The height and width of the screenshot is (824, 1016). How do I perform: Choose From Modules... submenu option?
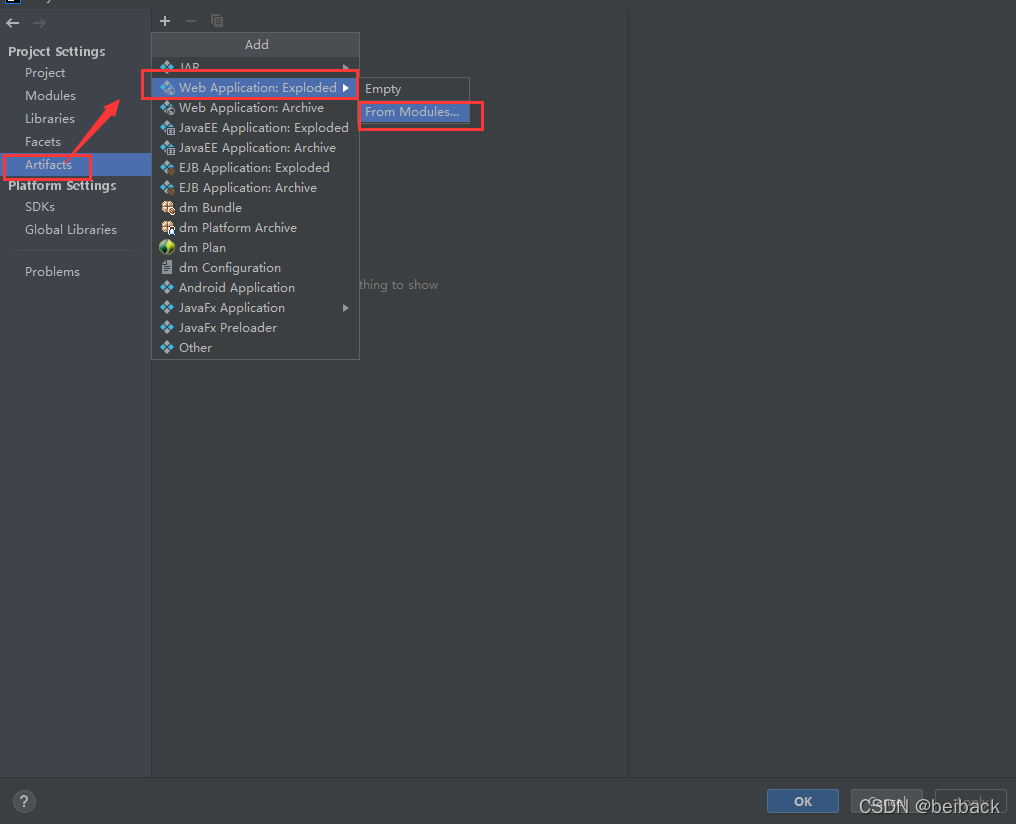click(x=415, y=111)
